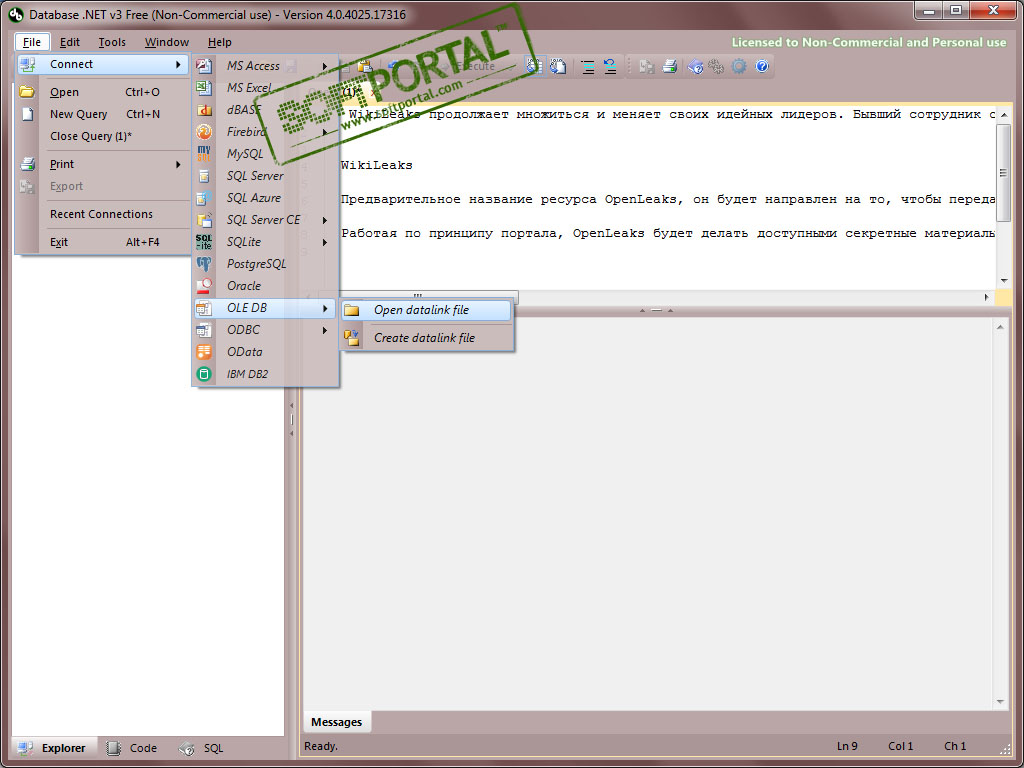1024x768 pixels.
Task: Click the outdent lines toolbar icon
Action: point(609,66)
